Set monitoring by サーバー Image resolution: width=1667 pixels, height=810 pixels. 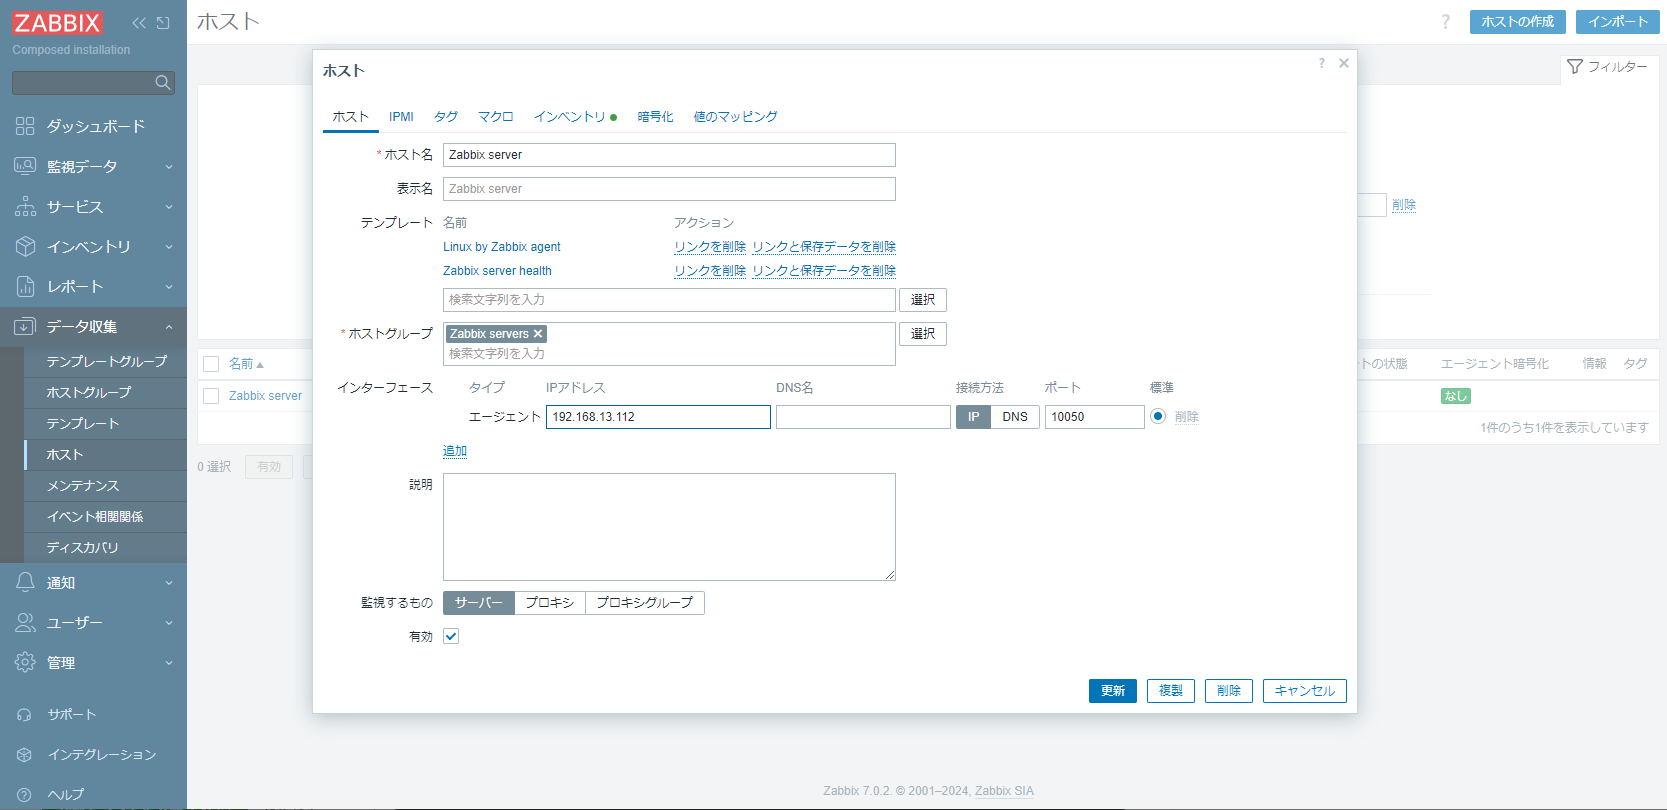(x=479, y=603)
